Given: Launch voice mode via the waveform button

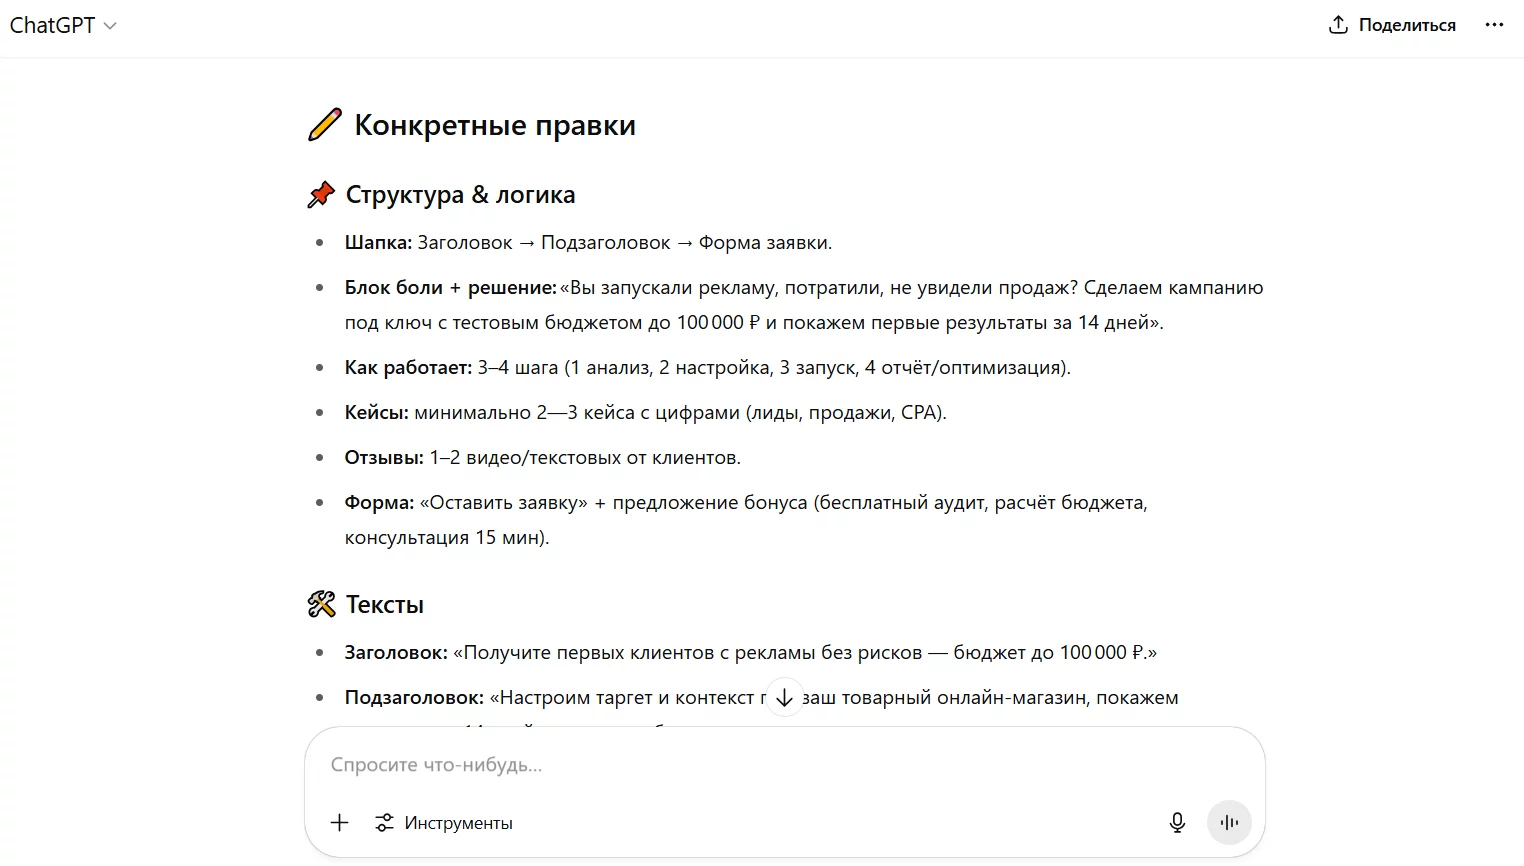Looking at the screenshot, I should pyautogui.click(x=1229, y=823).
